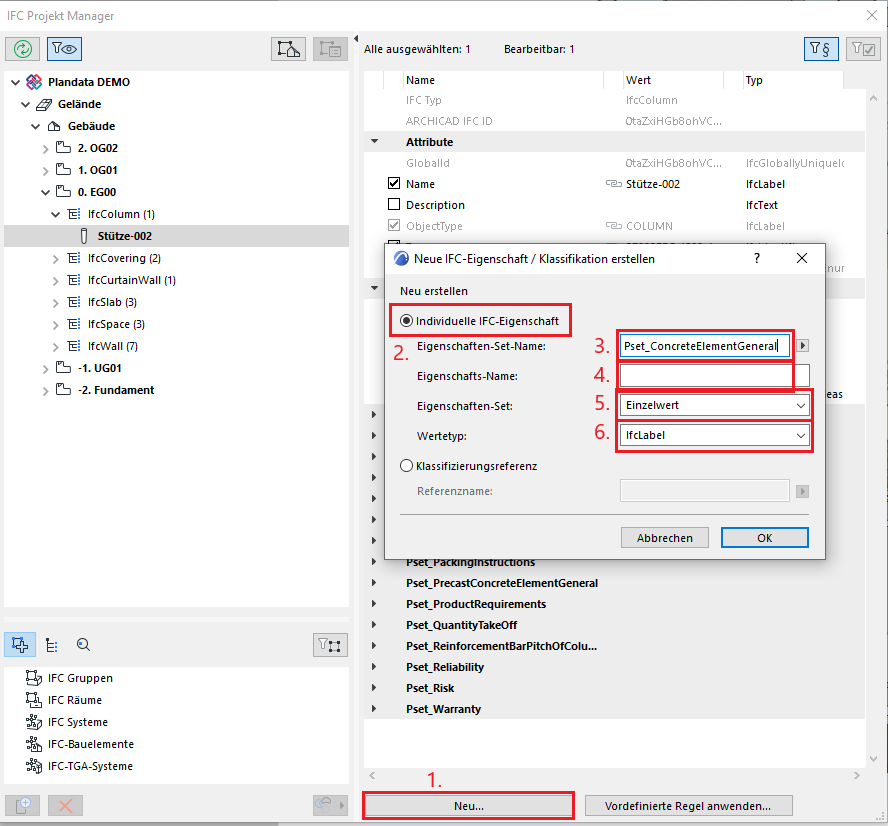
Task: Select Klassifizierungsreferenz radio button
Action: 406,465
